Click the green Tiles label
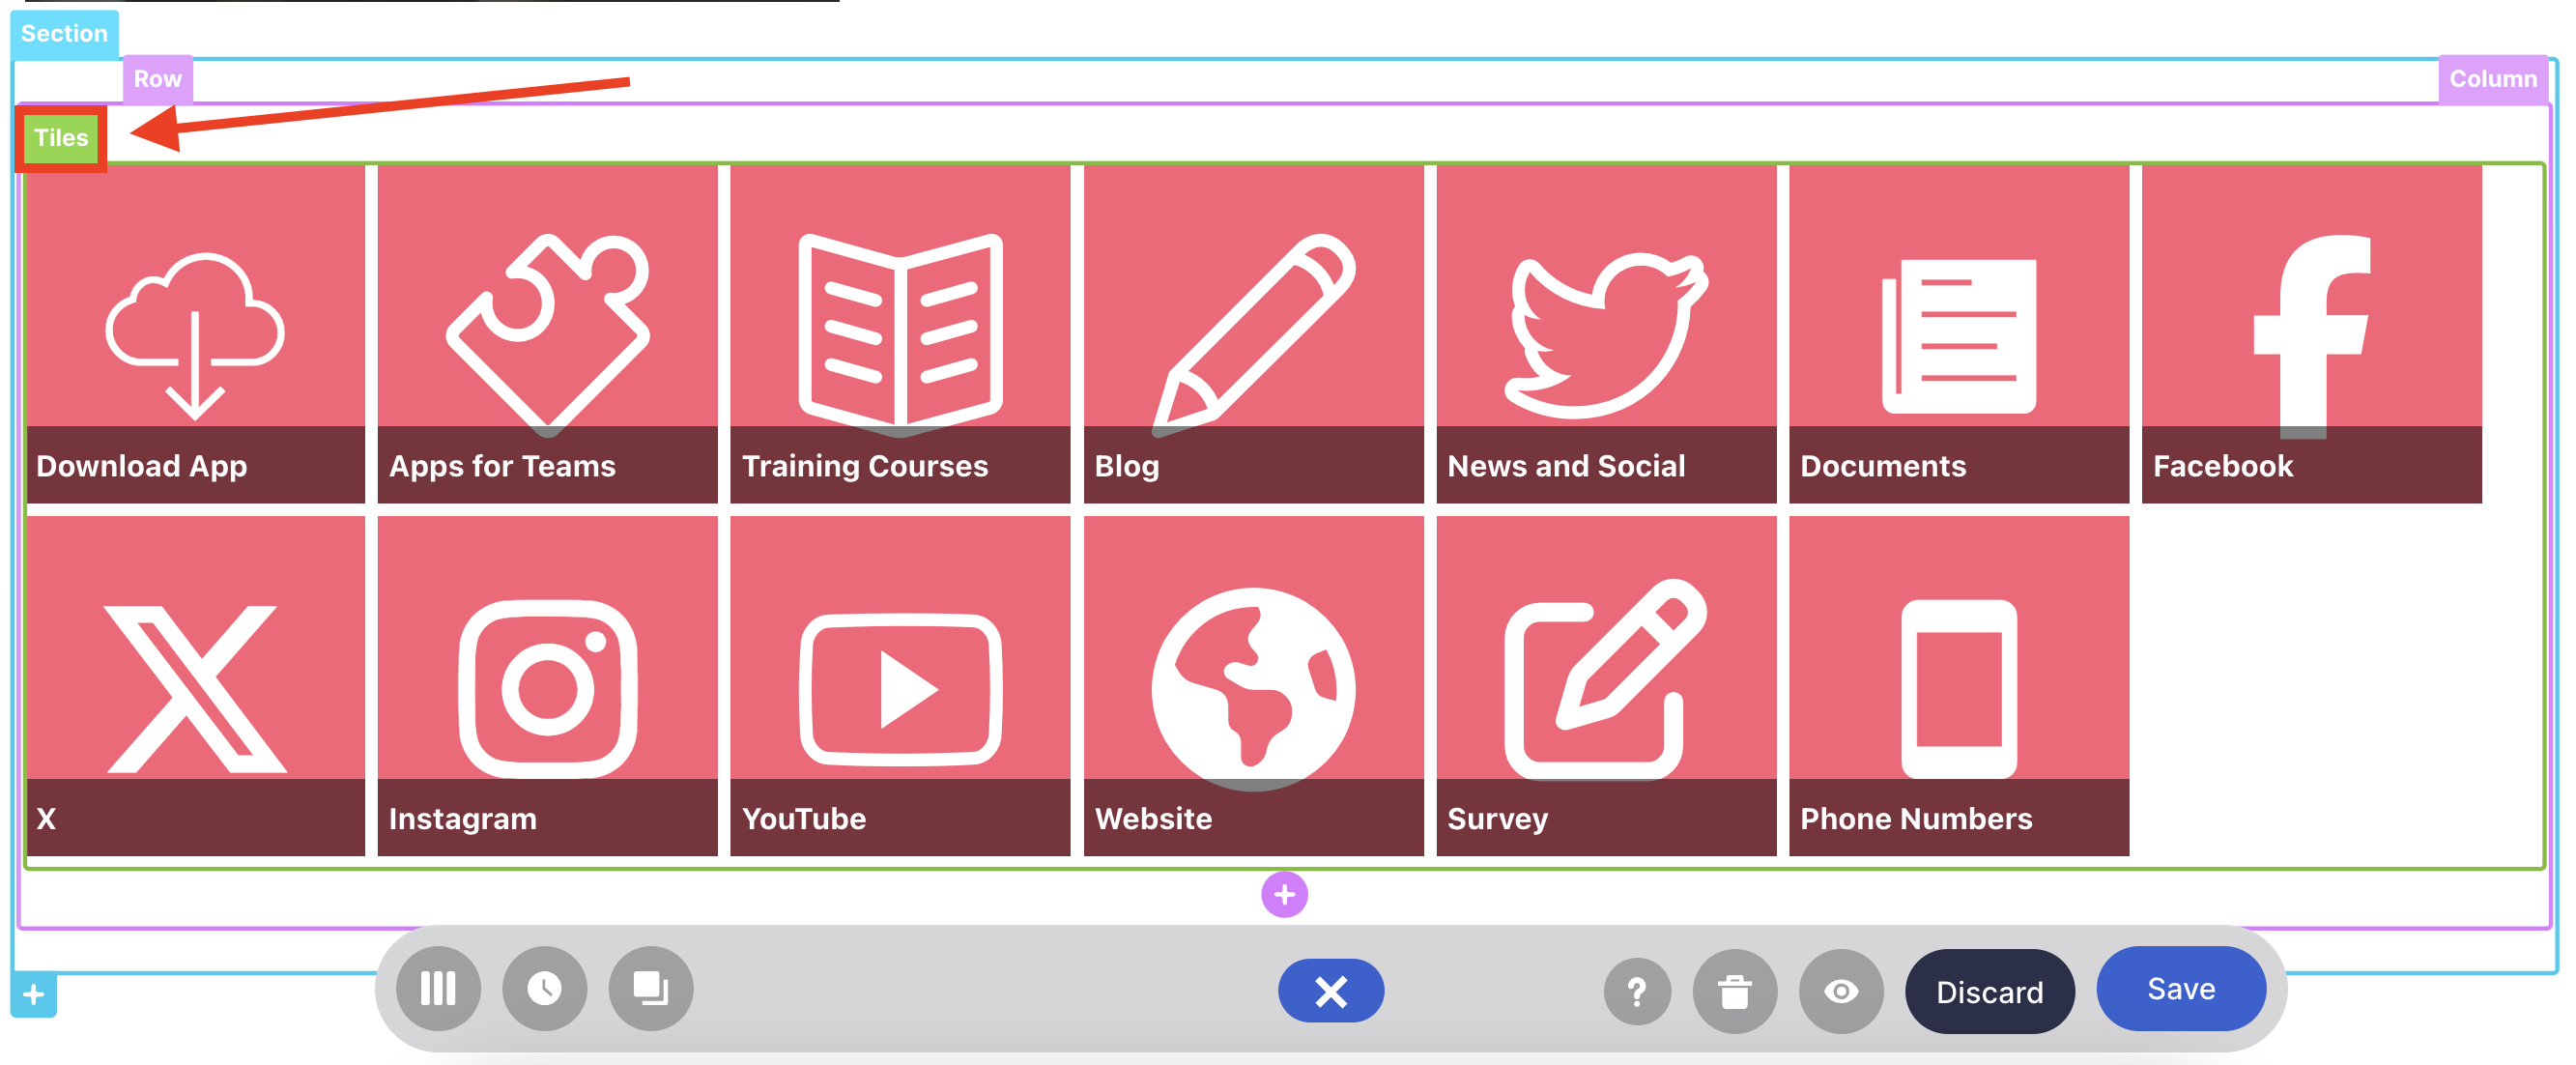The height and width of the screenshot is (1065, 2576). [x=61, y=138]
